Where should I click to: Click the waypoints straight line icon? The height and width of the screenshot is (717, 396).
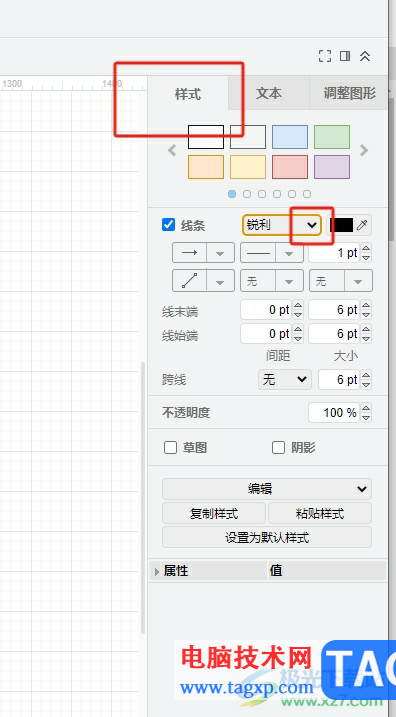(x=190, y=280)
